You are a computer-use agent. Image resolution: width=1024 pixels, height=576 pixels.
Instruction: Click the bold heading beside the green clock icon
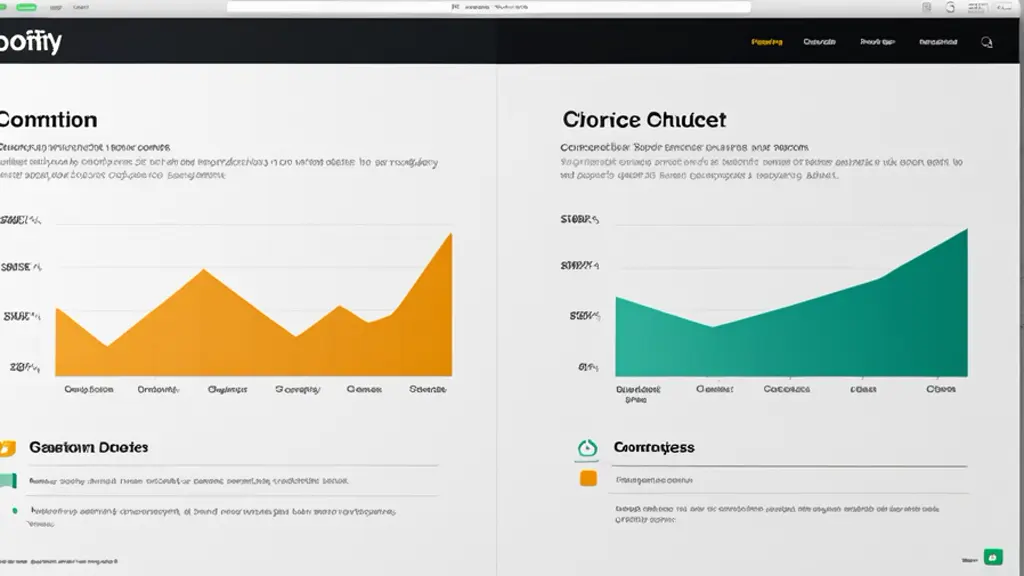pyautogui.click(x=654, y=447)
